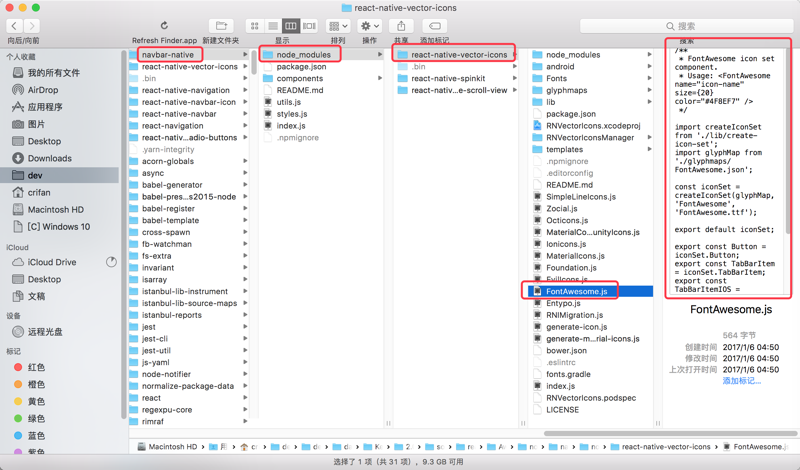Expand the android folder arrow

coord(649,66)
